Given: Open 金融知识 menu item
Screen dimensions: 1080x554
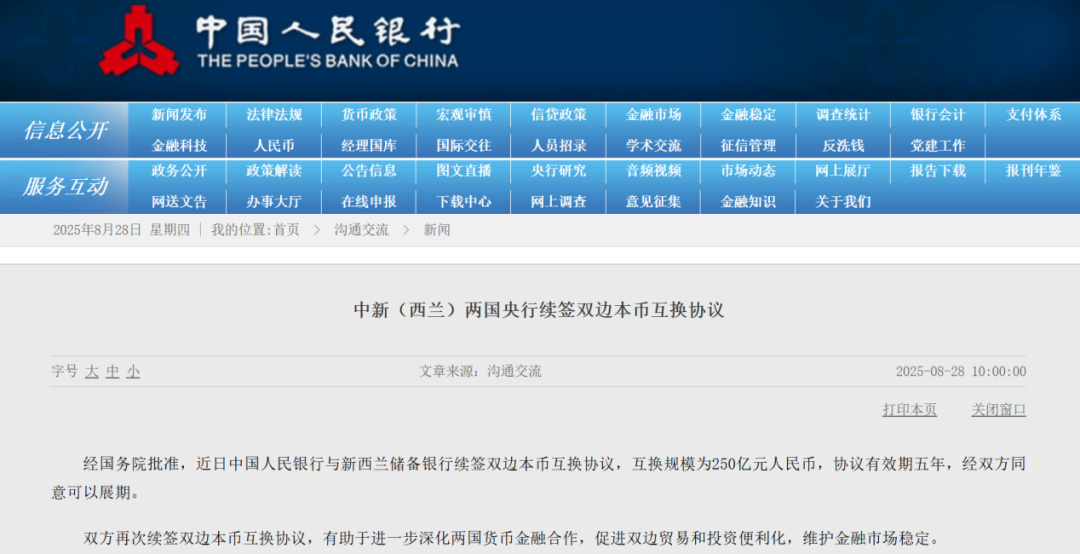Looking at the screenshot, I should click(748, 202).
